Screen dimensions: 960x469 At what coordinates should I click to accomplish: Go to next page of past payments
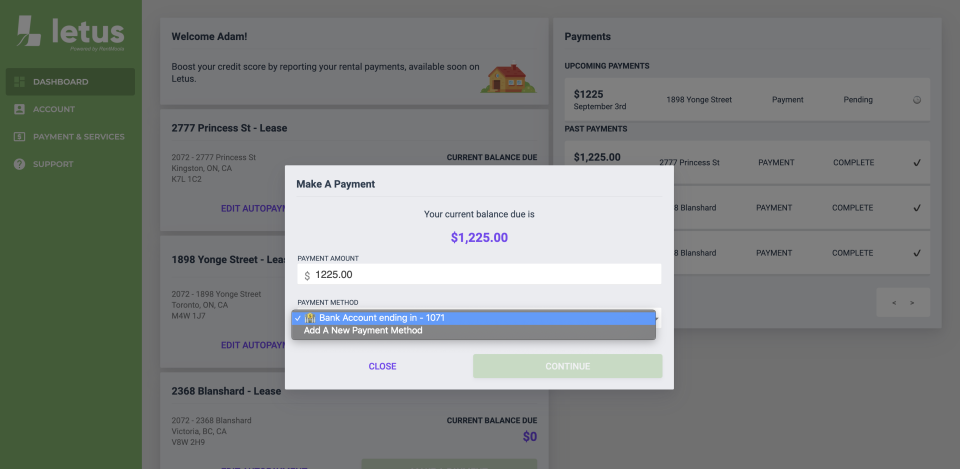[912, 303]
